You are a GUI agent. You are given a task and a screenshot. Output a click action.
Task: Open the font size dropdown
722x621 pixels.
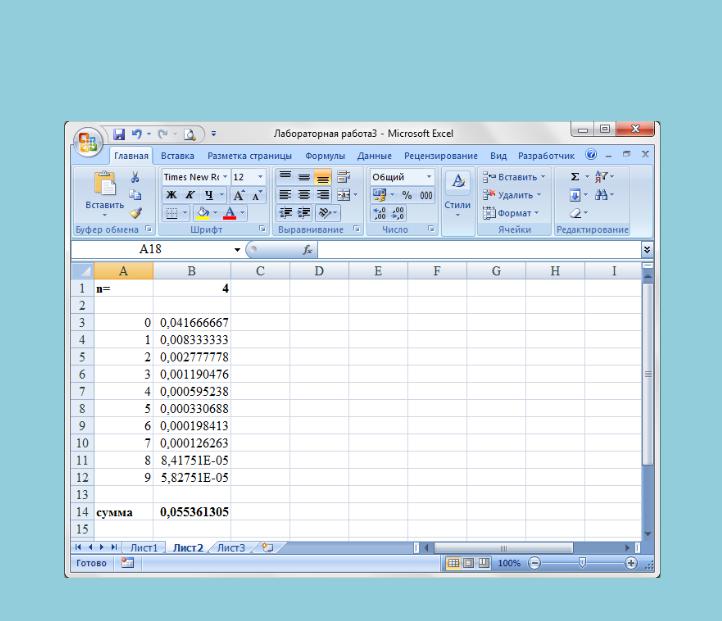(260, 177)
